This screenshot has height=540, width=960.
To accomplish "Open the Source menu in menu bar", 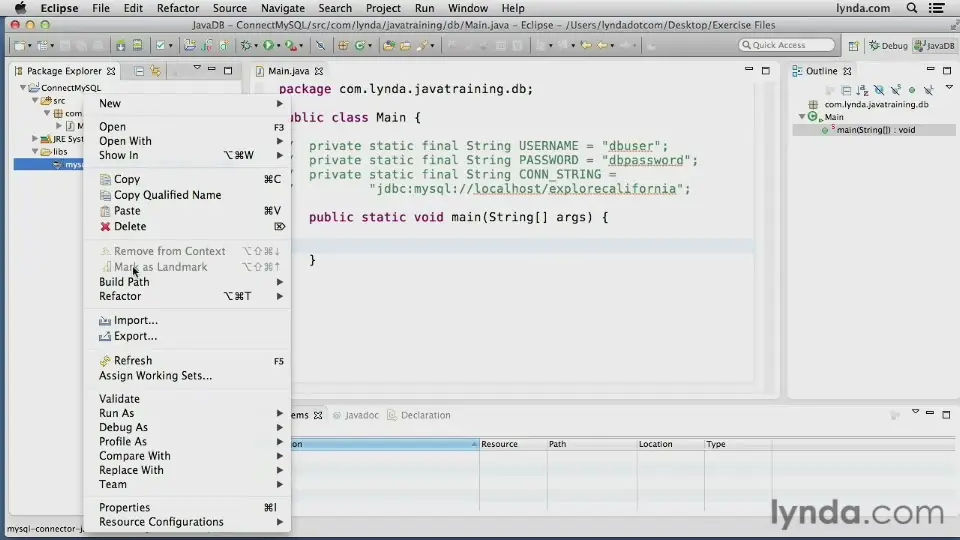I will tap(230, 8).
